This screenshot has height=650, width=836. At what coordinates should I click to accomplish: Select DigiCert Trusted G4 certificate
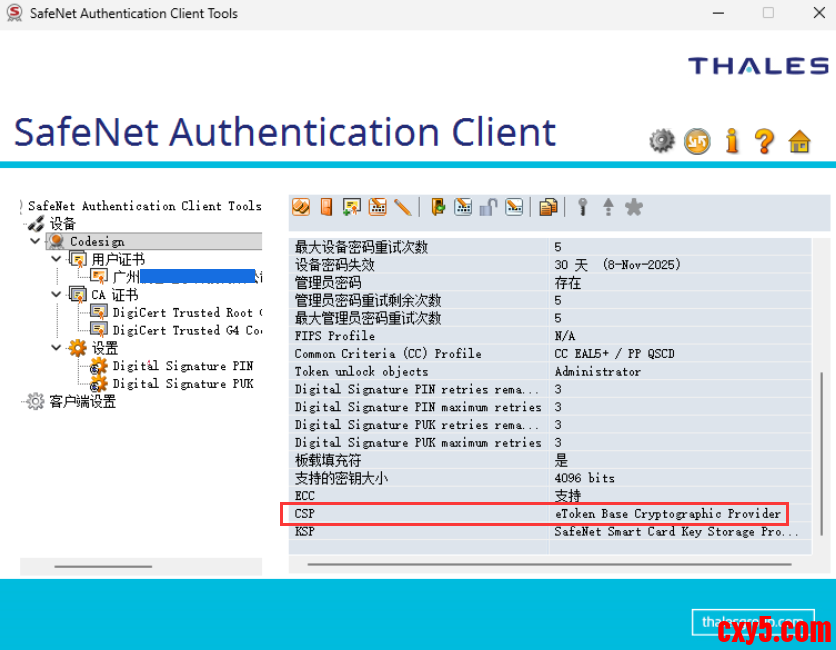click(187, 330)
